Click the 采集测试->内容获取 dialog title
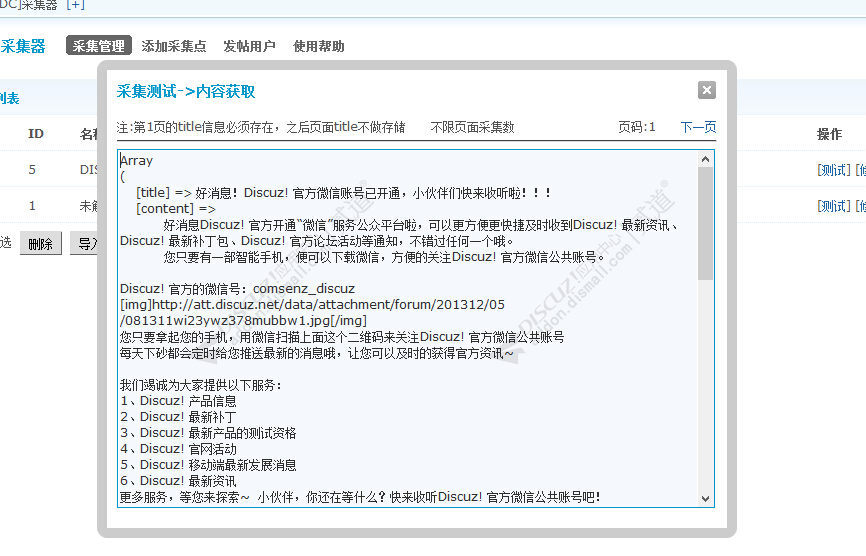The image size is (866, 556). (186, 92)
